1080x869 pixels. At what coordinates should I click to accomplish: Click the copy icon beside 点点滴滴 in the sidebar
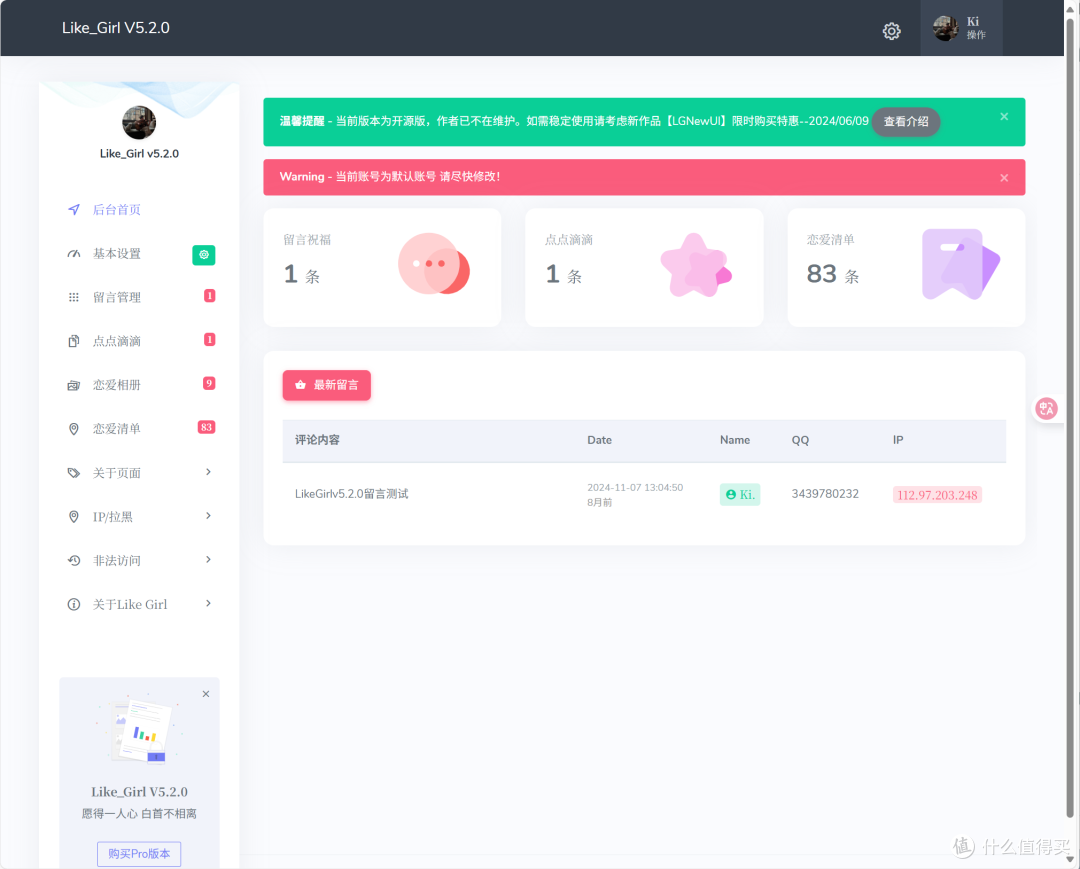[x=74, y=341]
